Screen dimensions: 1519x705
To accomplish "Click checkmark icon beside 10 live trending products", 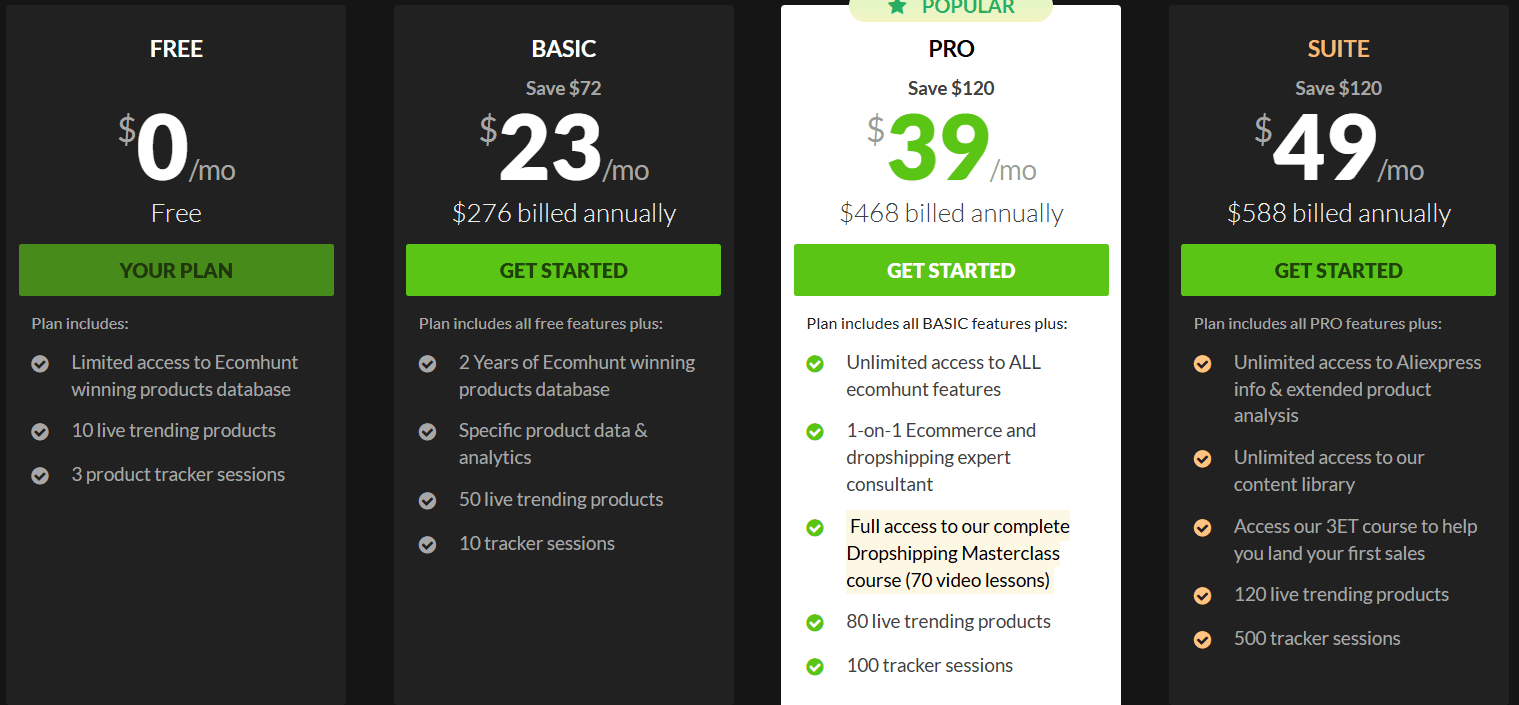I will pyautogui.click(x=40, y=432).
